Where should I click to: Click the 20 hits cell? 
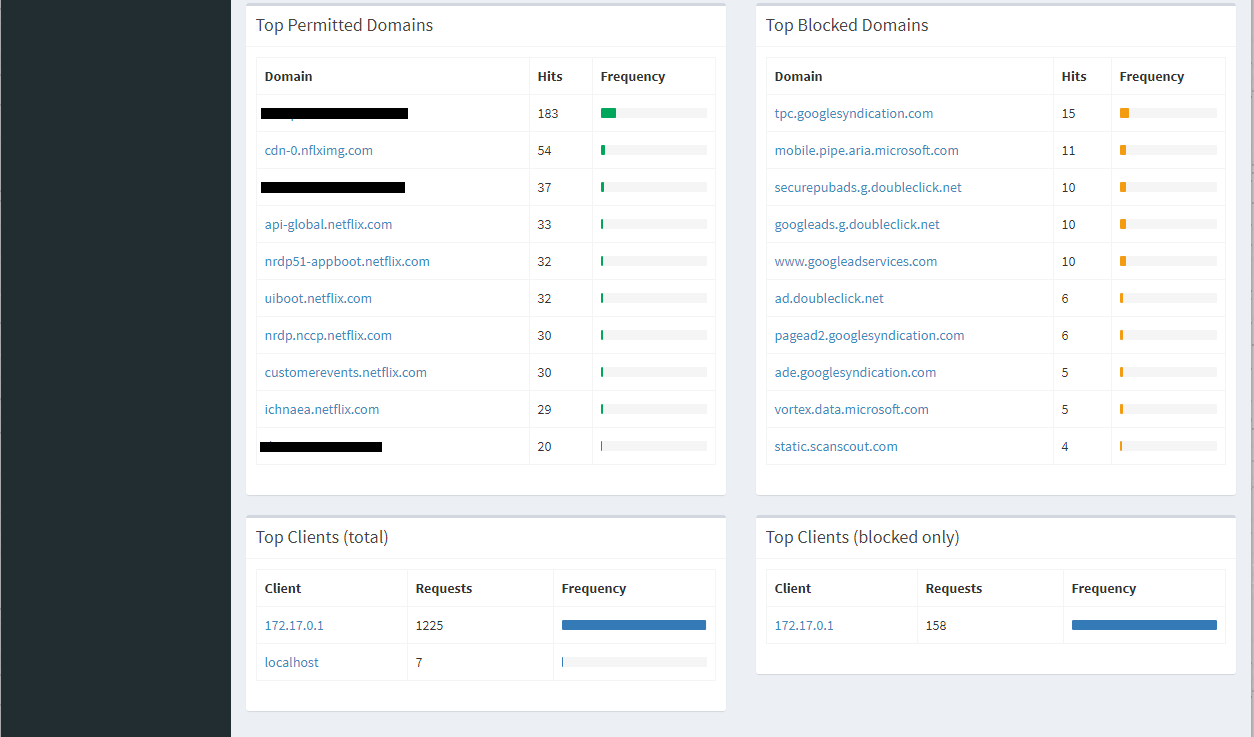tap(560, 446)
